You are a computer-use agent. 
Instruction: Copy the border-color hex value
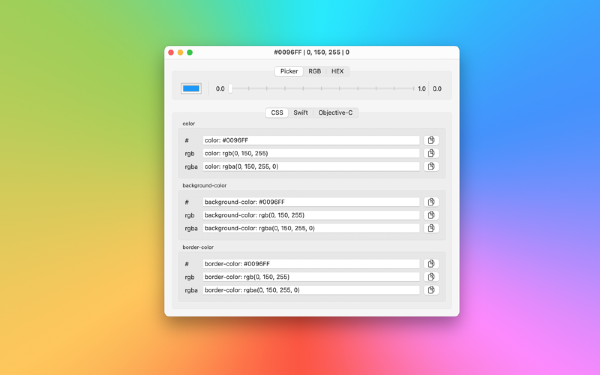click(x=431, y=264)
